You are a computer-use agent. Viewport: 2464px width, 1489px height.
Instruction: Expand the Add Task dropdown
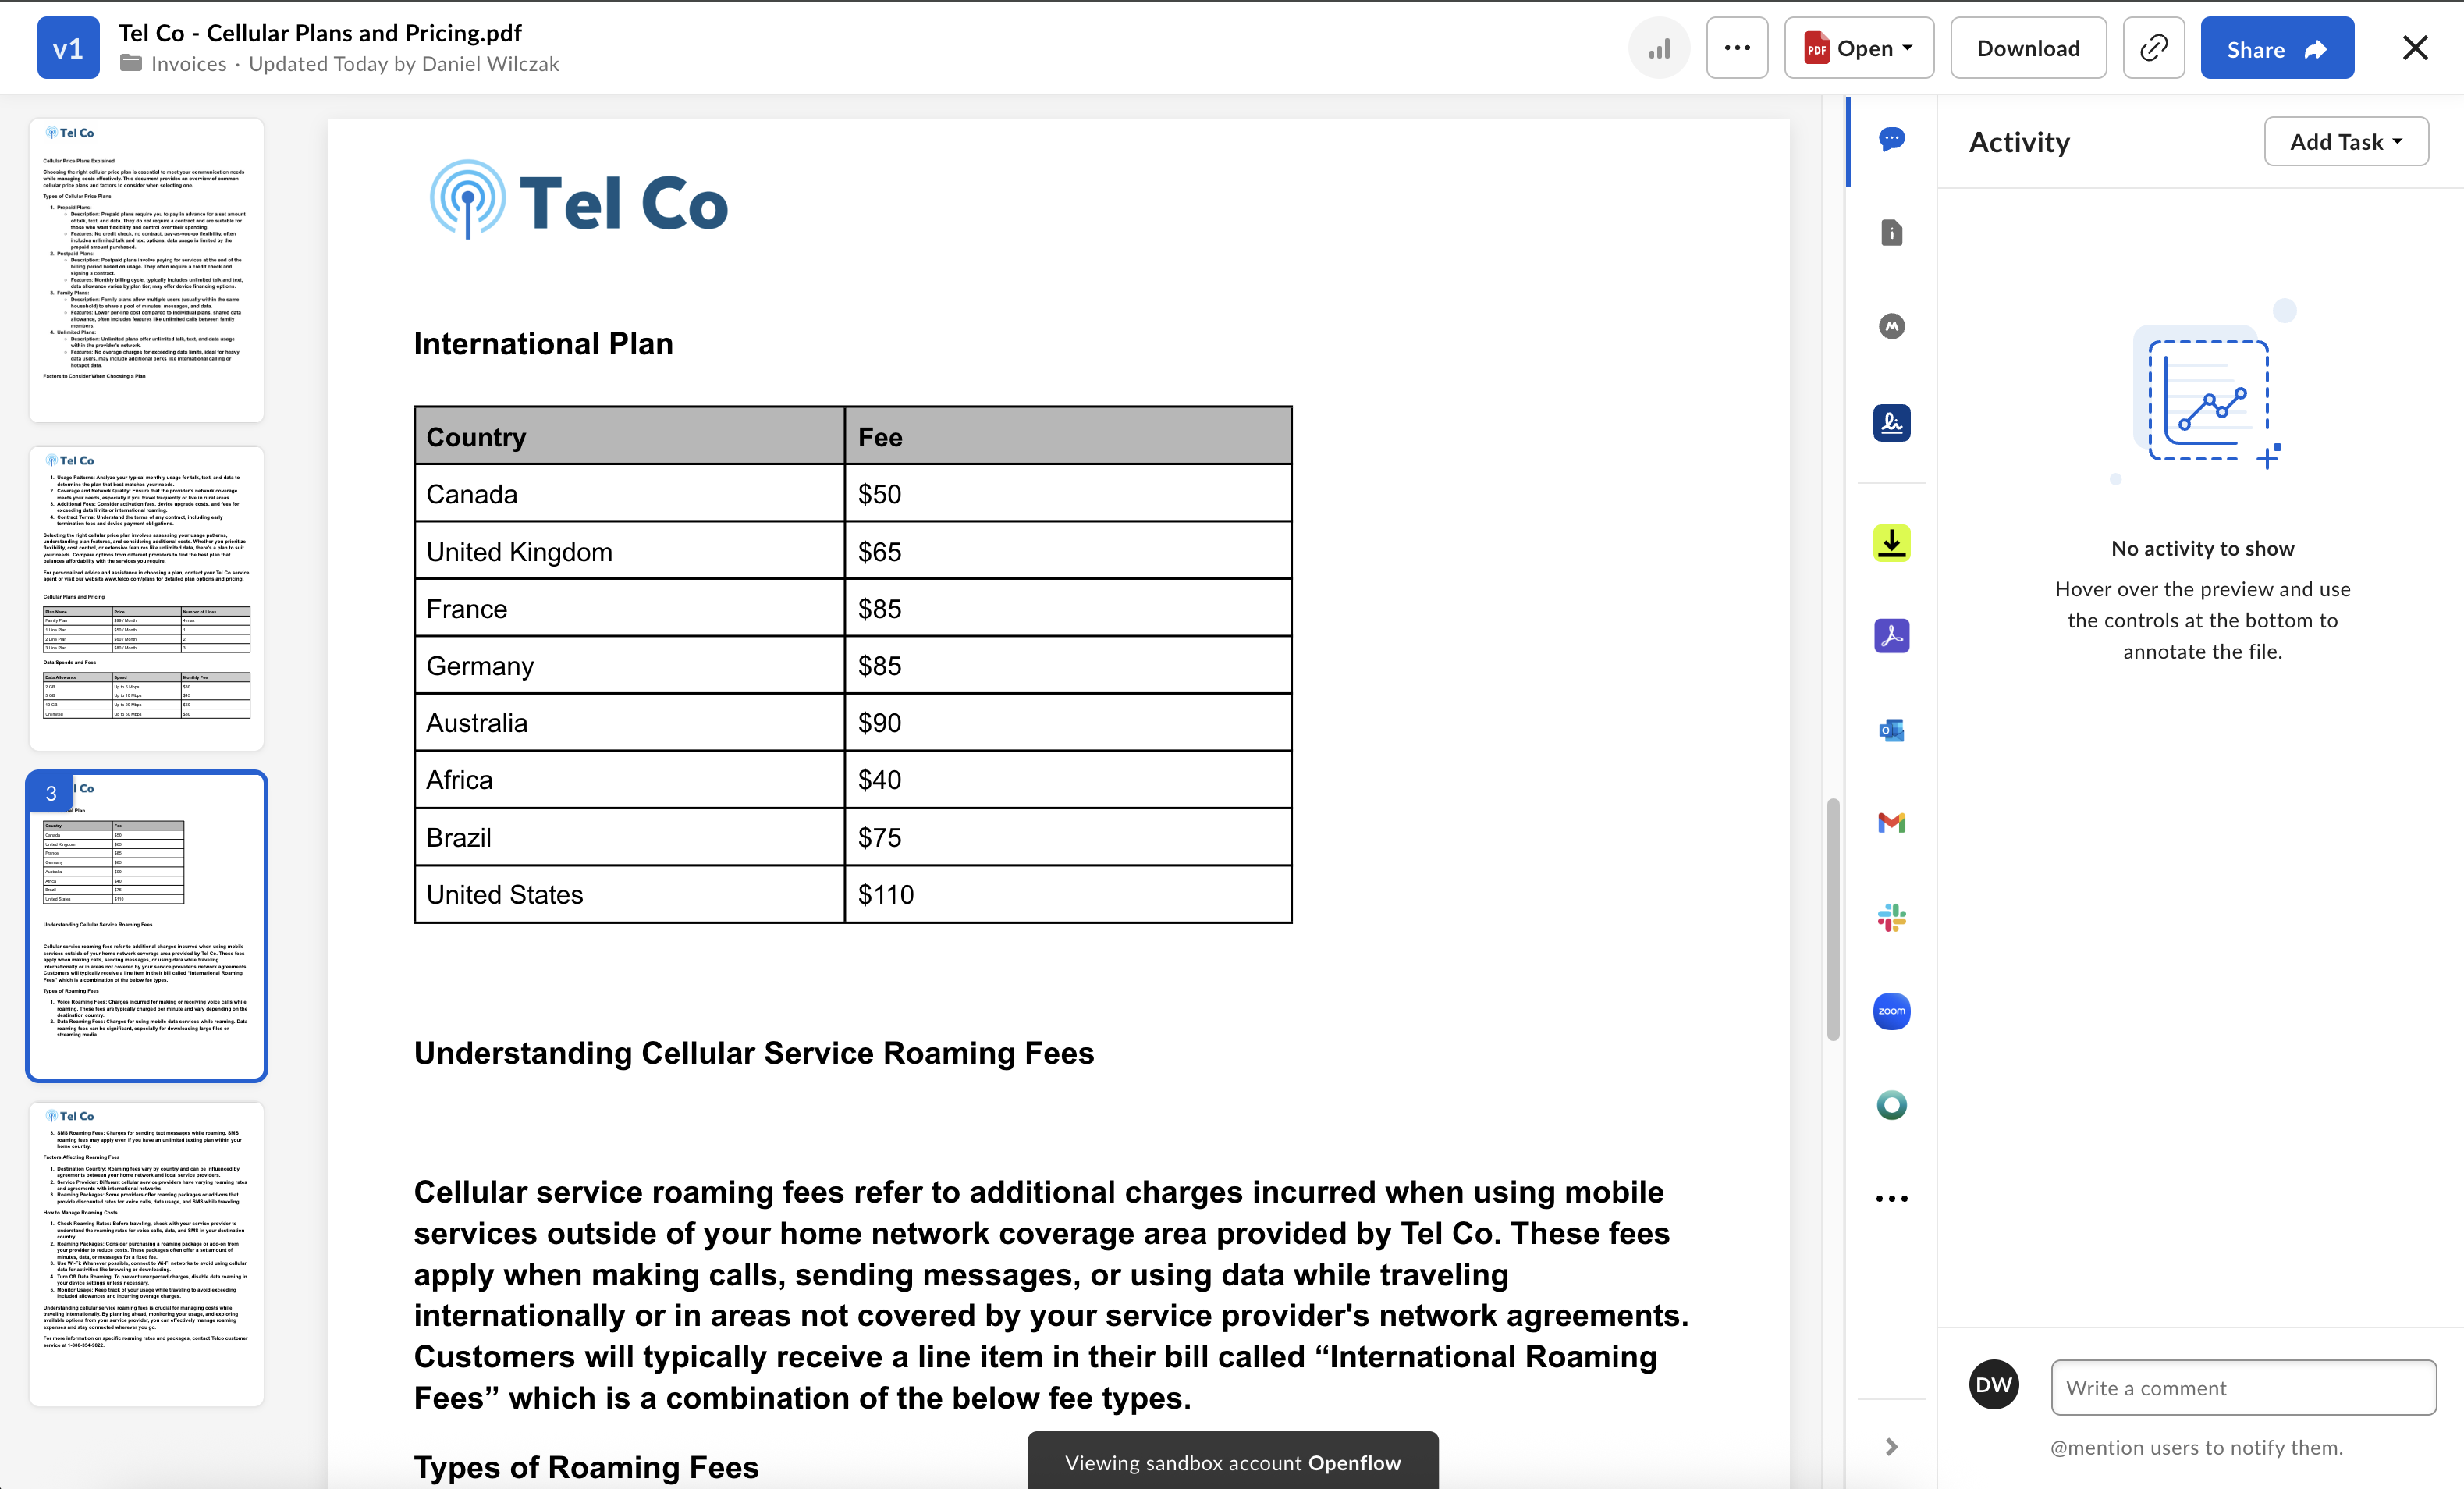click(2345, 142)
